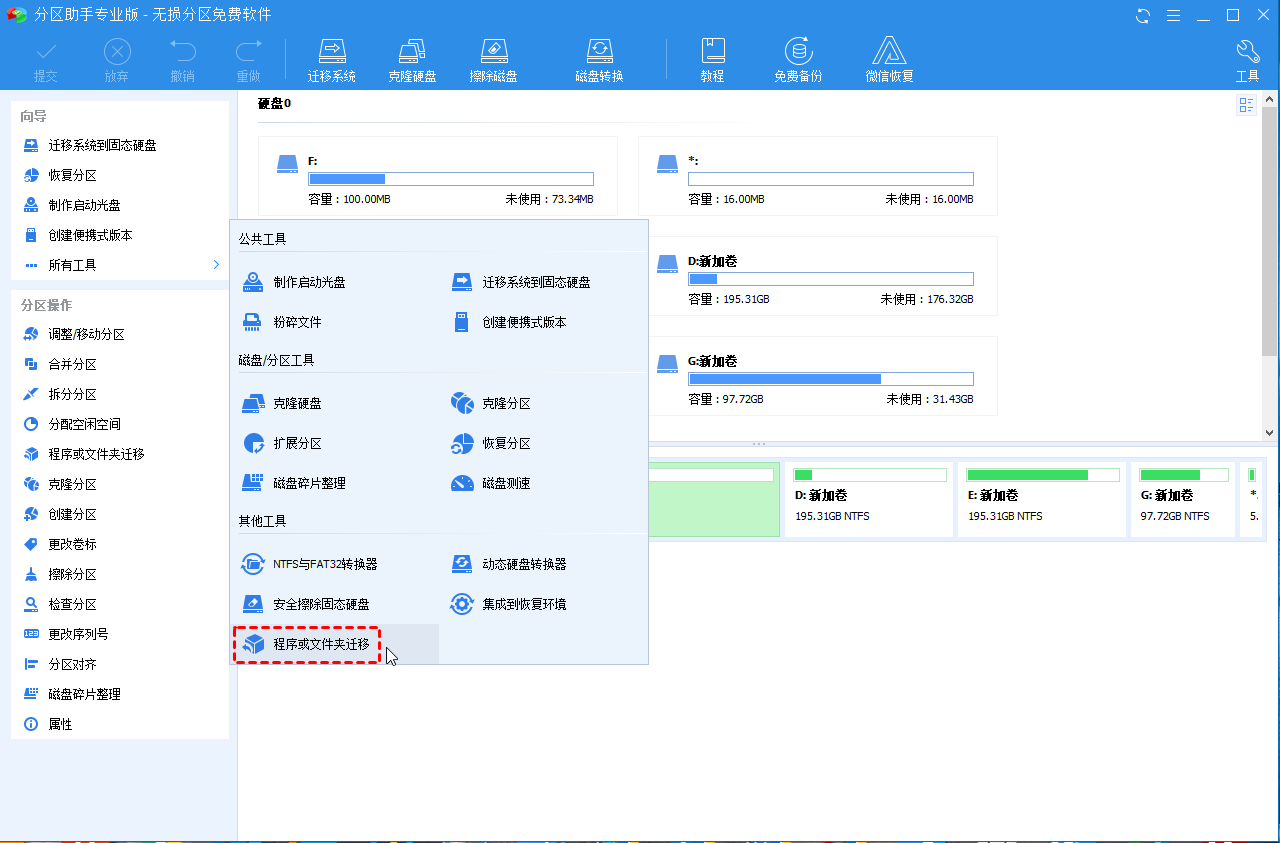This screenshot has width=1280, height=843.
Task: Choose 程序或文件夹迁移 in the popup menu
Action: [320, 644]
